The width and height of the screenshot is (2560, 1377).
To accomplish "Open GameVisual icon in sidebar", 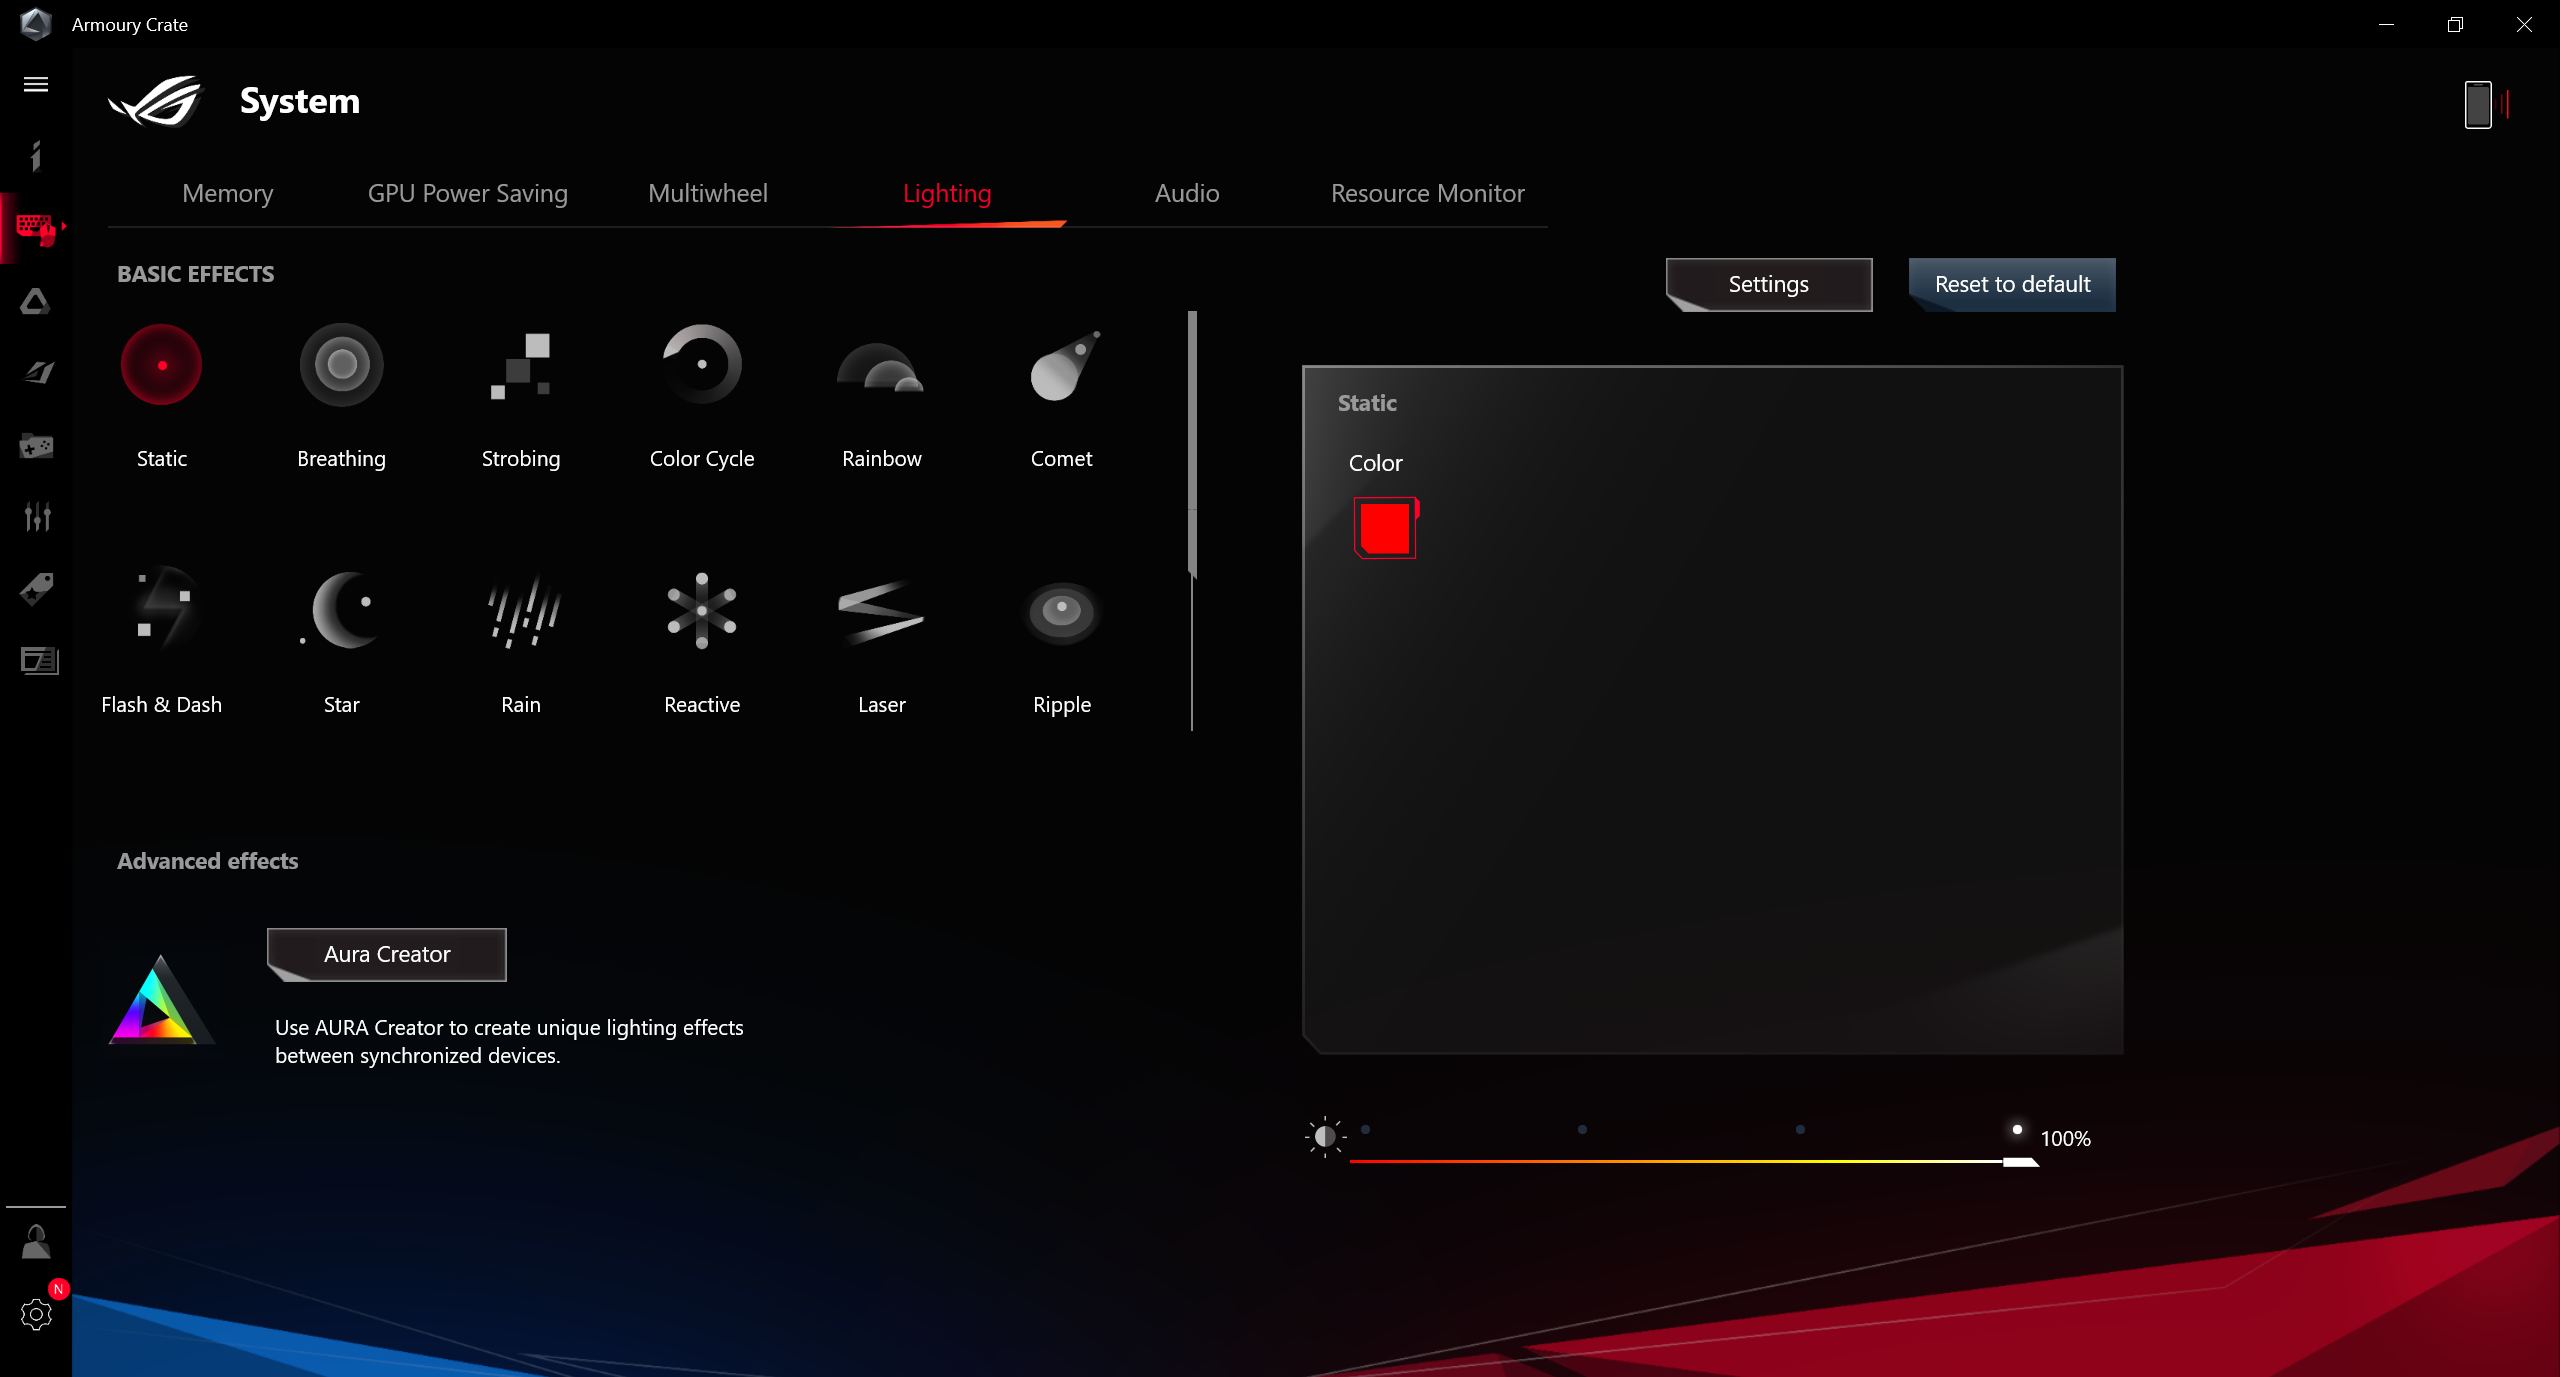I will tap(37, 373).
